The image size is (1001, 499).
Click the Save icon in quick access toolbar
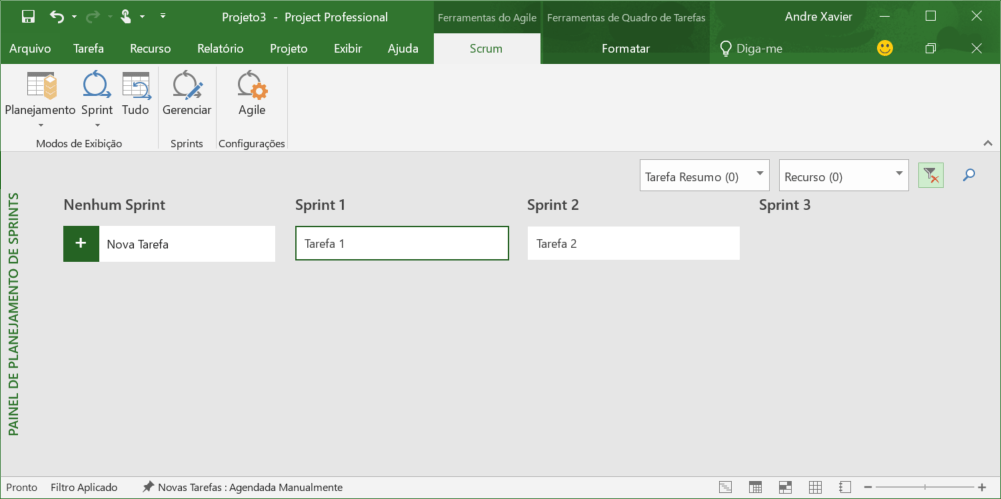pyautogui.click(x=28, y=17)
